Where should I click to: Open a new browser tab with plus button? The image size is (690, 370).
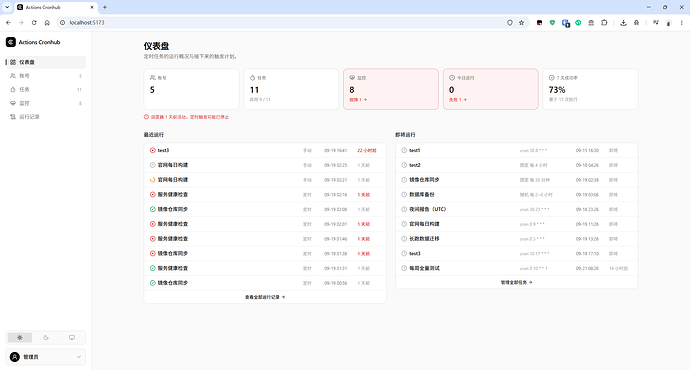click(105, 7)
